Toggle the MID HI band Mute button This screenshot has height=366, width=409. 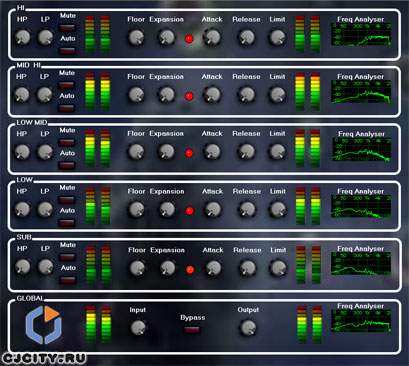point(66,85)
